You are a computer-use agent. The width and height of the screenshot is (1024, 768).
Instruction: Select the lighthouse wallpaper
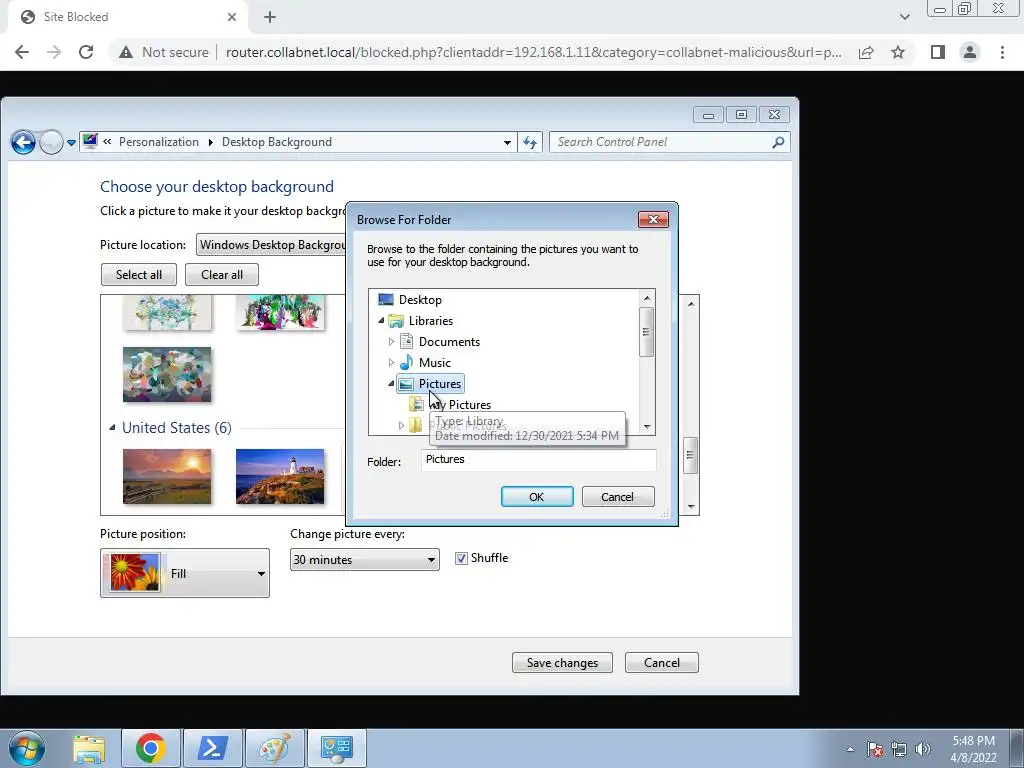point(280,476)
